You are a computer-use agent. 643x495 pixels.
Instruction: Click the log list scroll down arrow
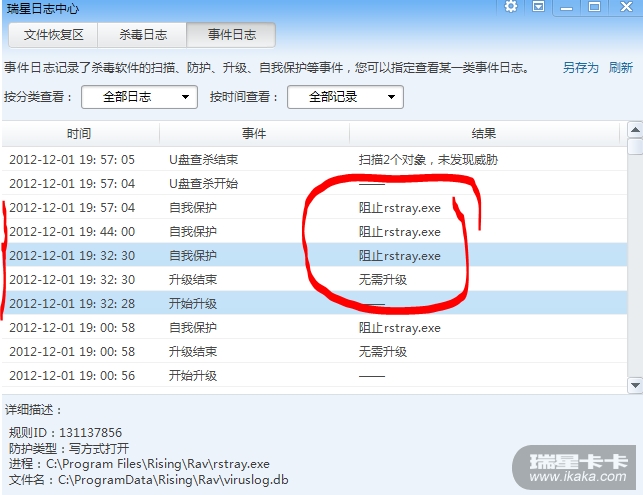point(635,385)
